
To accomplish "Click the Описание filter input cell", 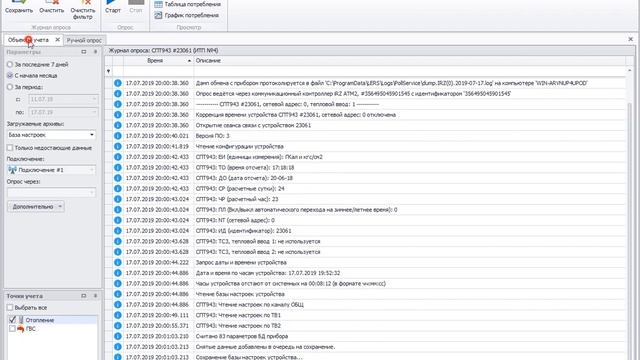I will pyautogui.click(x=409, y=71).
